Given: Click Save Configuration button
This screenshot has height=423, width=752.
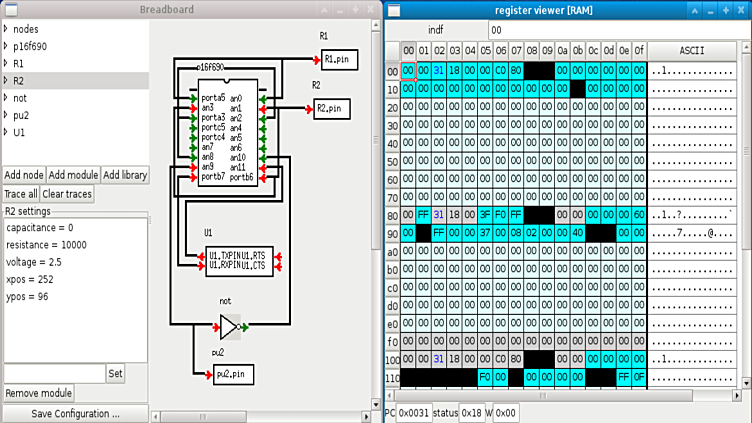Looking at the screenshot, I should tap(75, 414).
